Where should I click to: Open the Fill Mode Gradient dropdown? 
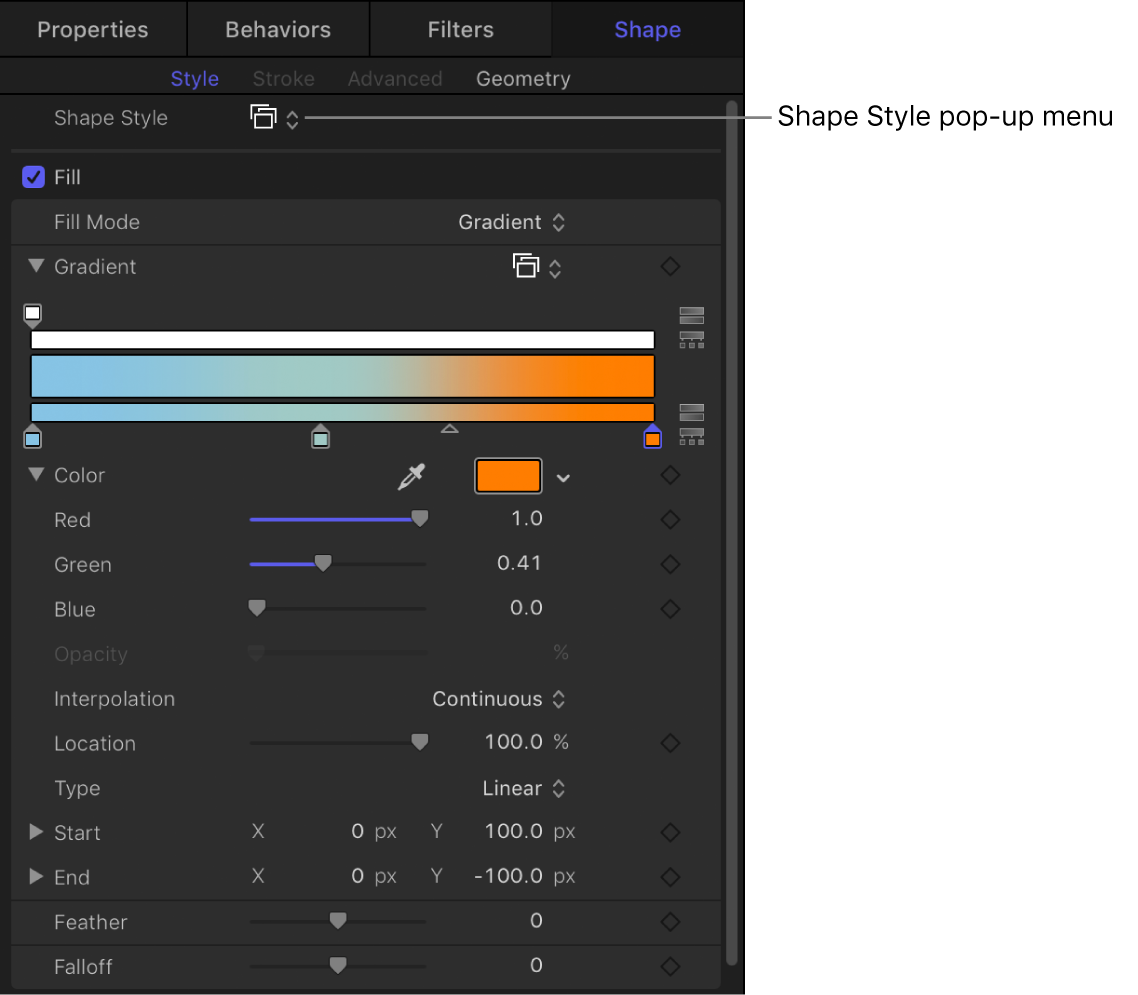[x=512, y=222]
